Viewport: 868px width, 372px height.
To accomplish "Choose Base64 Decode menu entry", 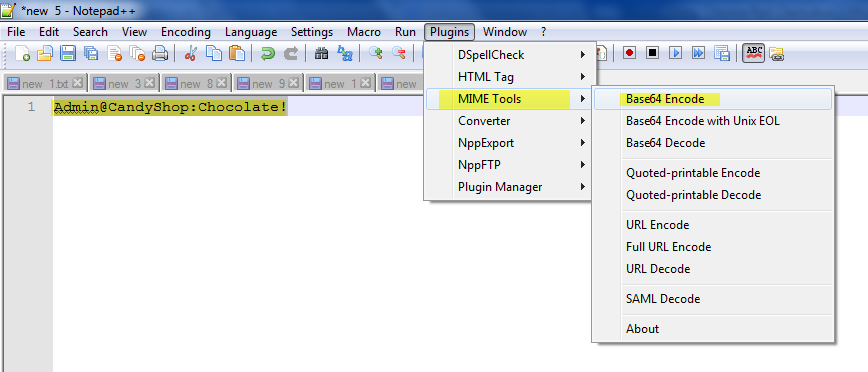I will (713, 143).
